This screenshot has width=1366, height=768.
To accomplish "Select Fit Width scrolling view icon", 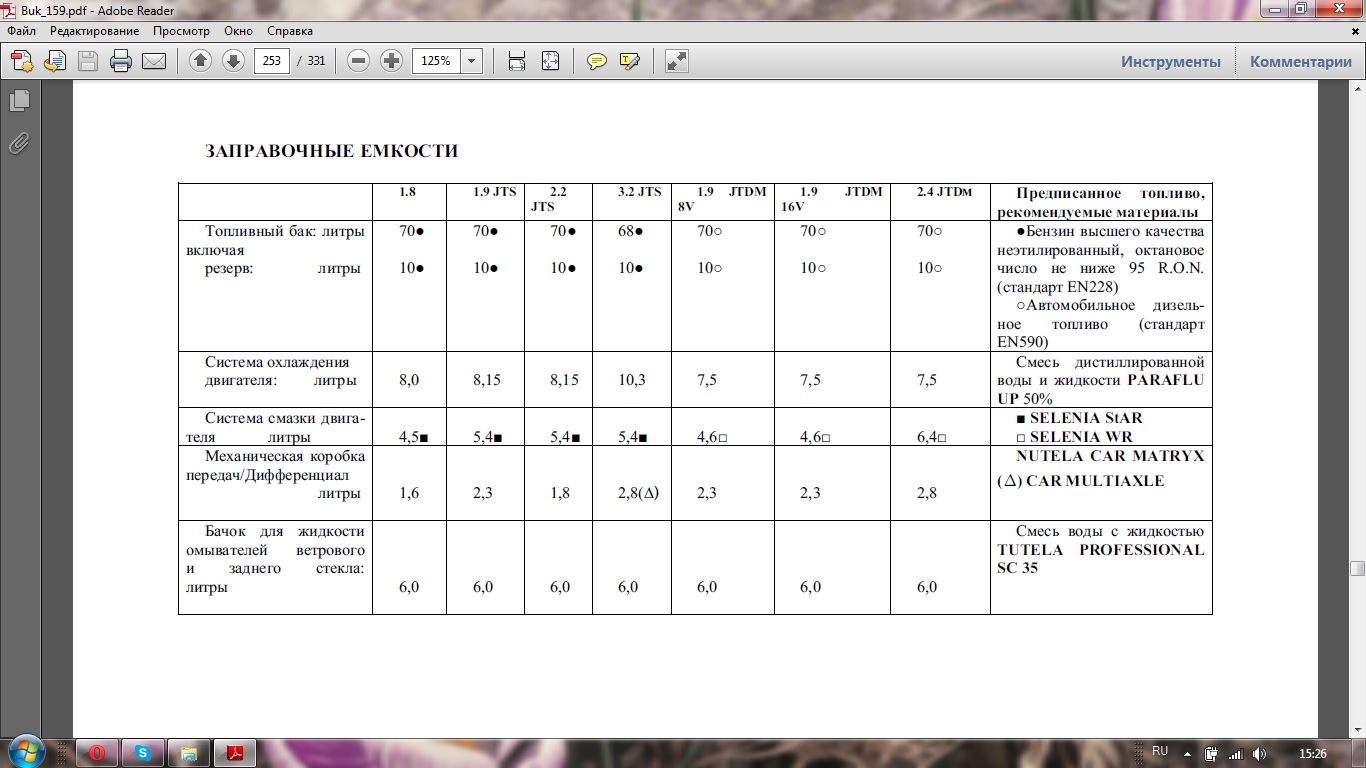I will [517, 61].
